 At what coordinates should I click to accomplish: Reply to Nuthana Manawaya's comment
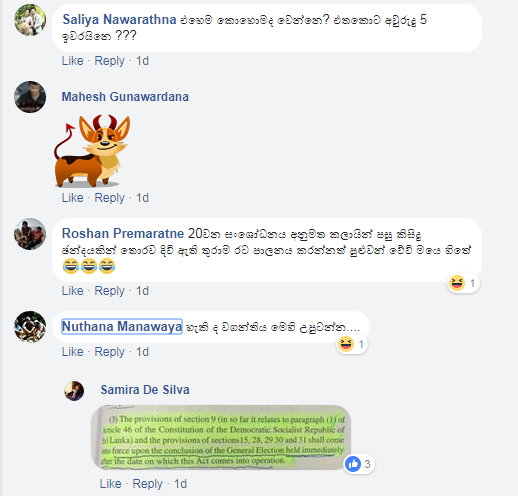click(x=109, y=352)
